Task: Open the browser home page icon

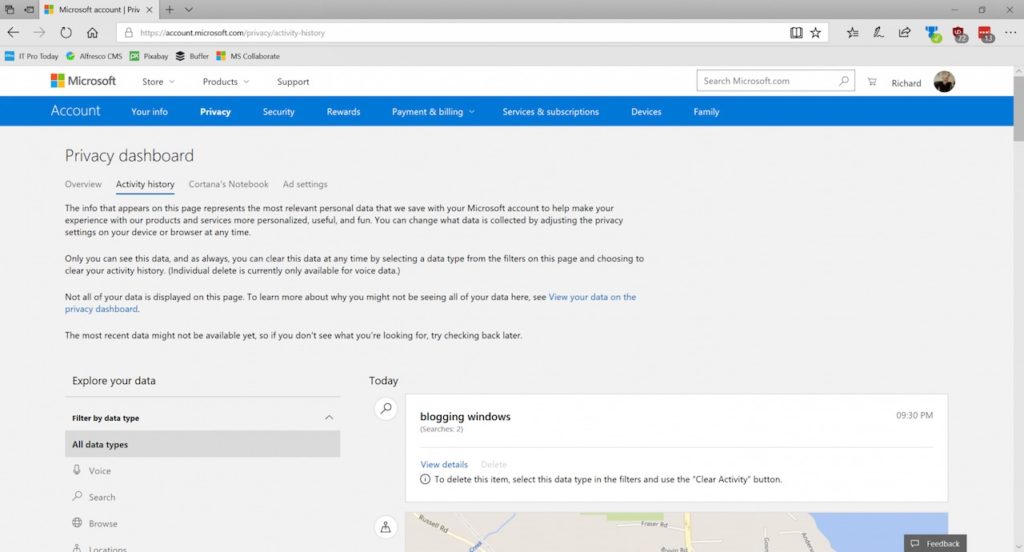Action: click(x=92, y=32)
